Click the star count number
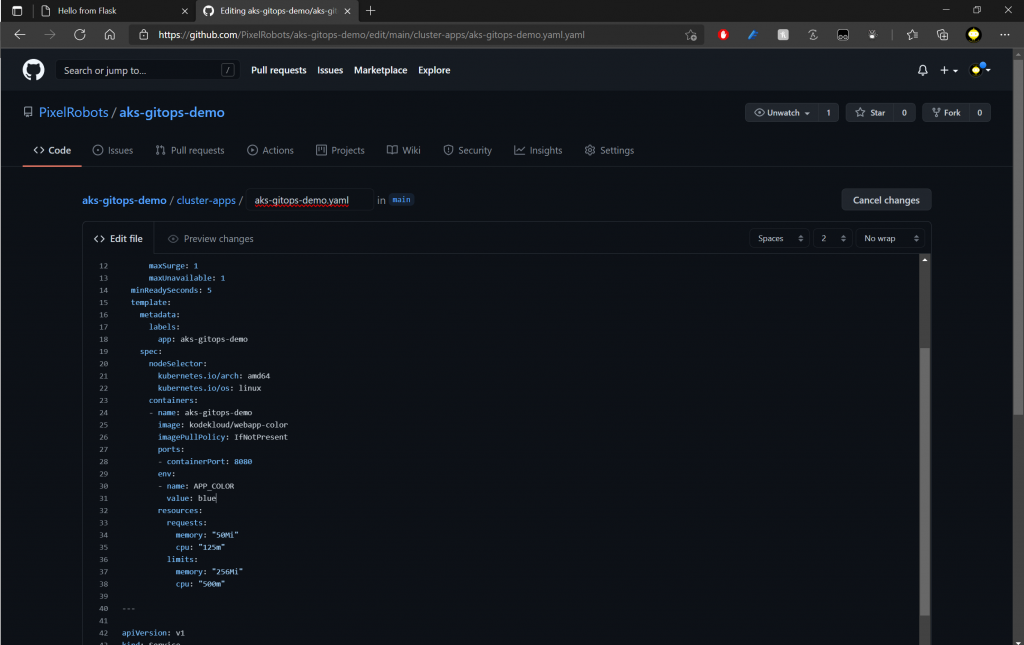The image size is (1024, 645). coord(904,112)
